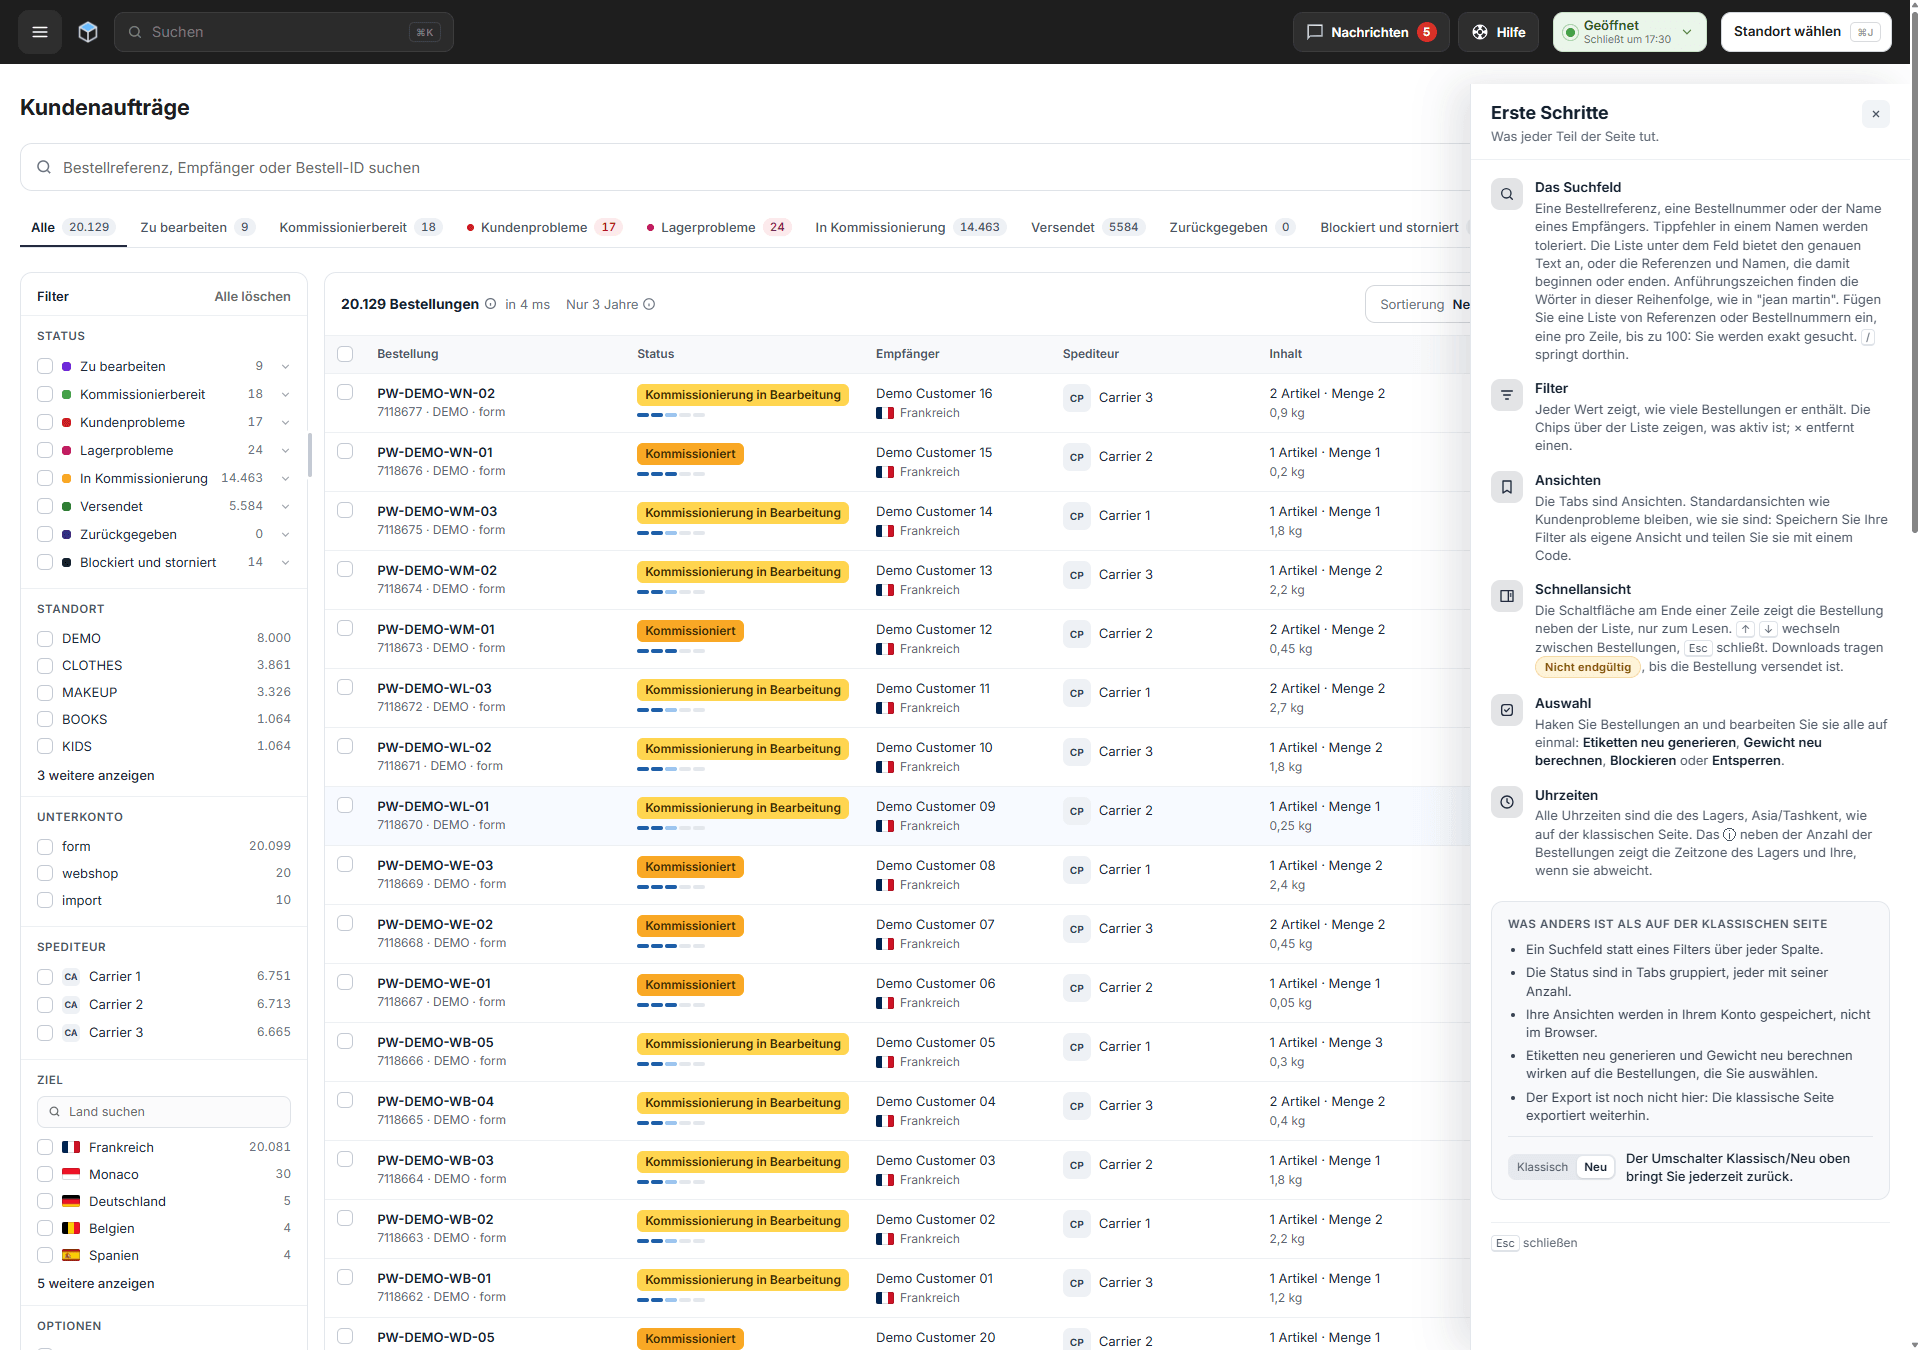
Task: Click the lifebuoy icon in the Hilfe button
Action: pos(1480,32)
